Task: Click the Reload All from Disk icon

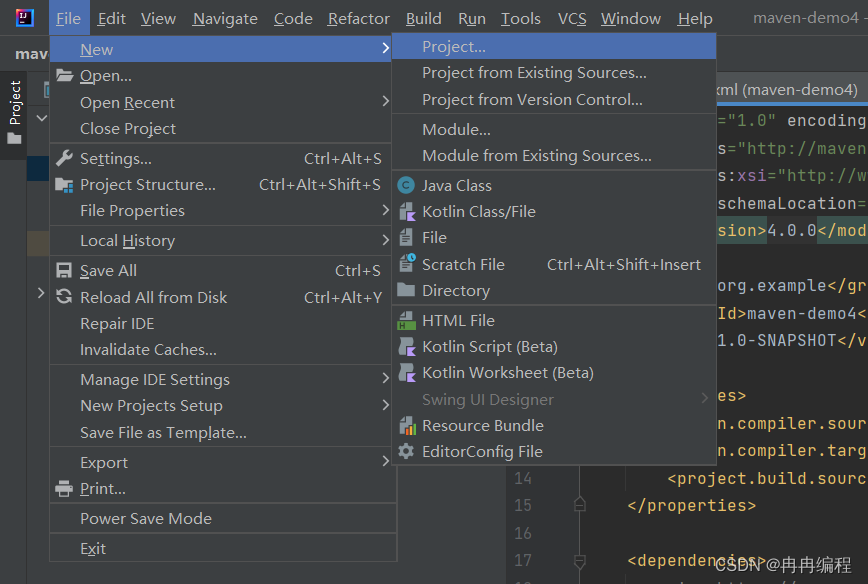Action: (64, 297)
